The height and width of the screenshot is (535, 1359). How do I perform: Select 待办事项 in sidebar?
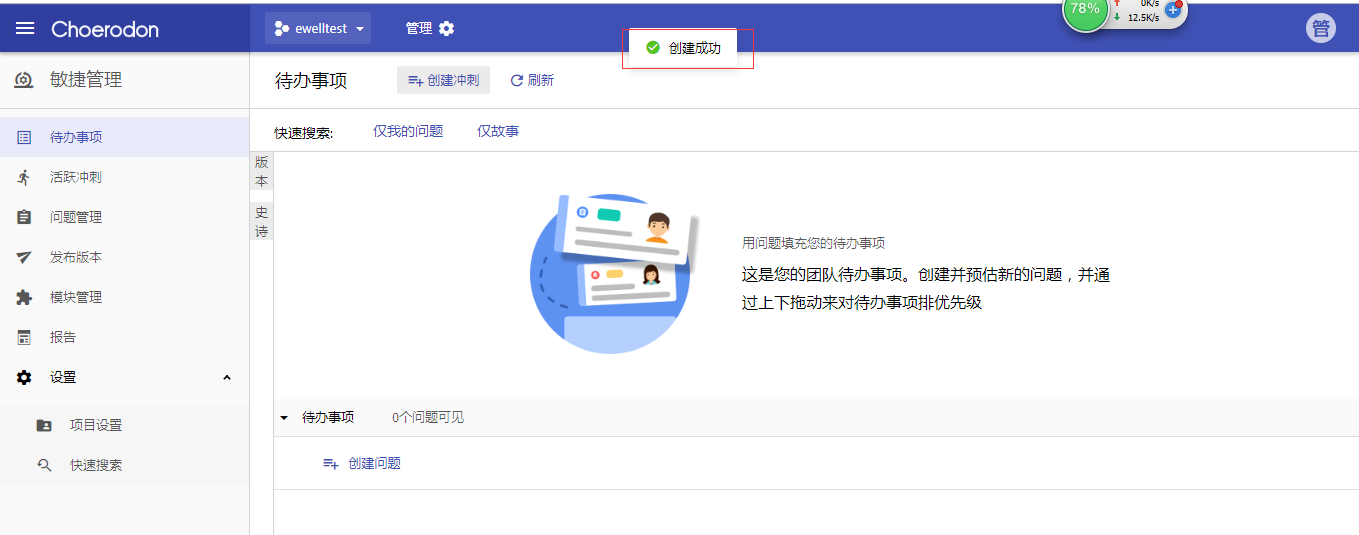pos(125,137)
